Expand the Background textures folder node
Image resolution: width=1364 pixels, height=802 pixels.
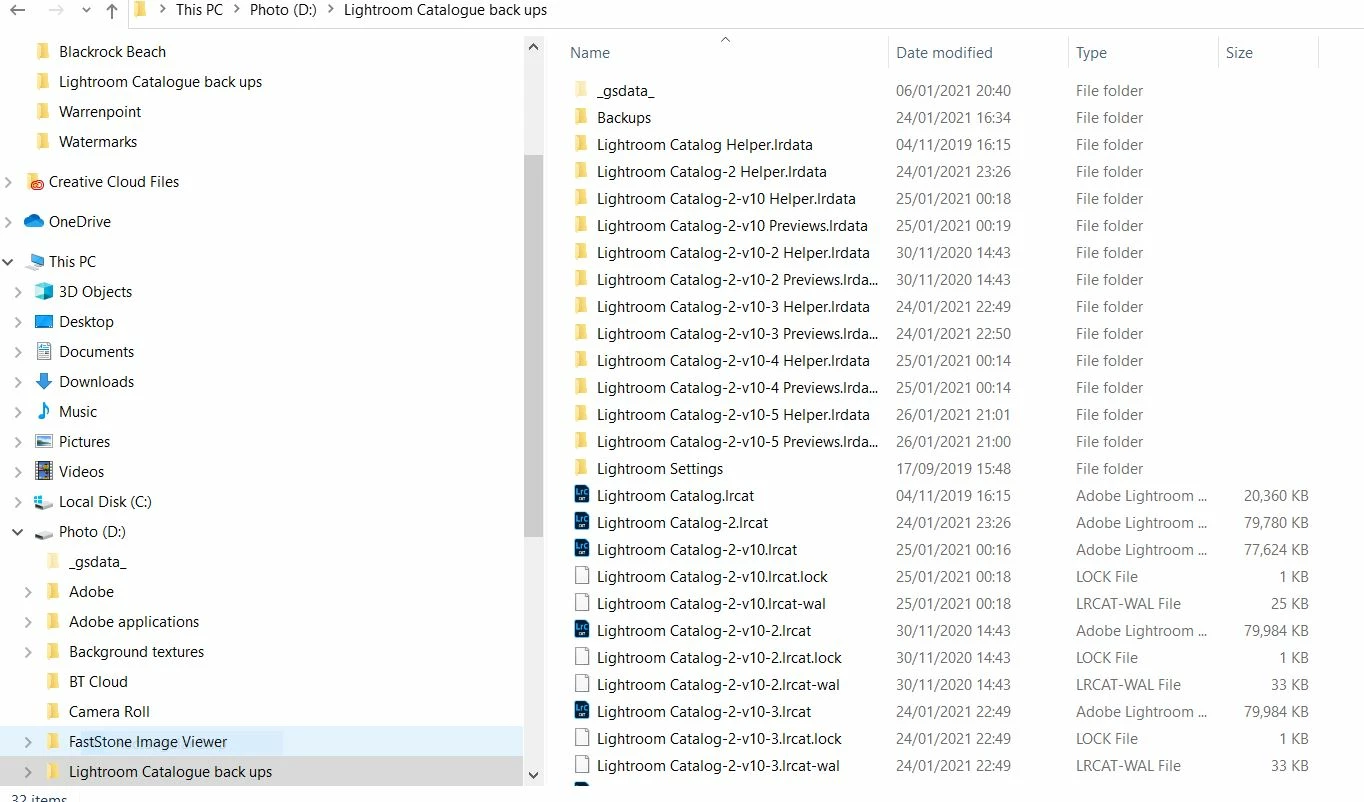28,652
